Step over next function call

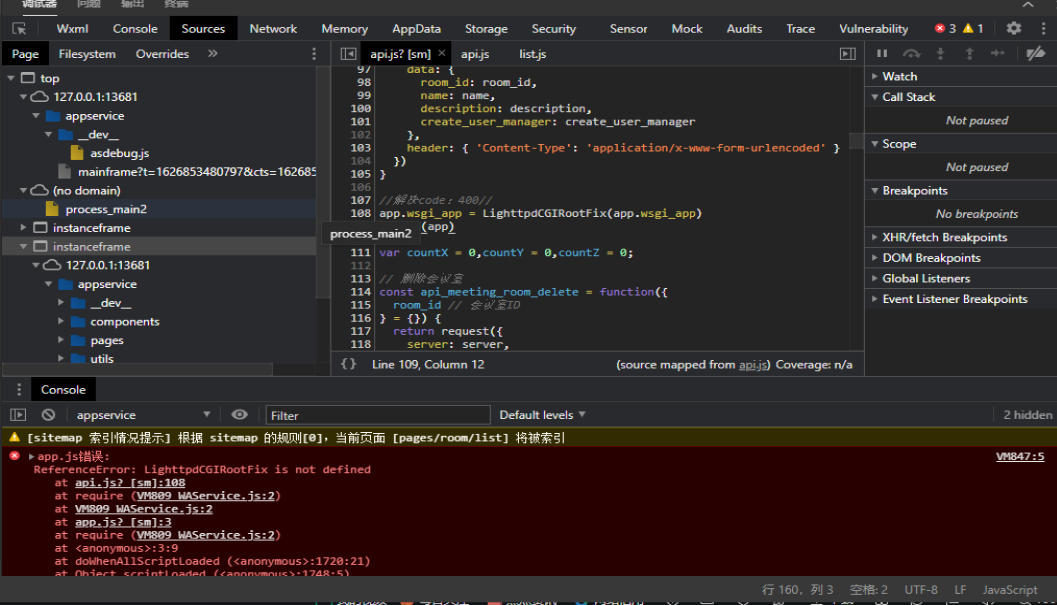tap(911, 53)
